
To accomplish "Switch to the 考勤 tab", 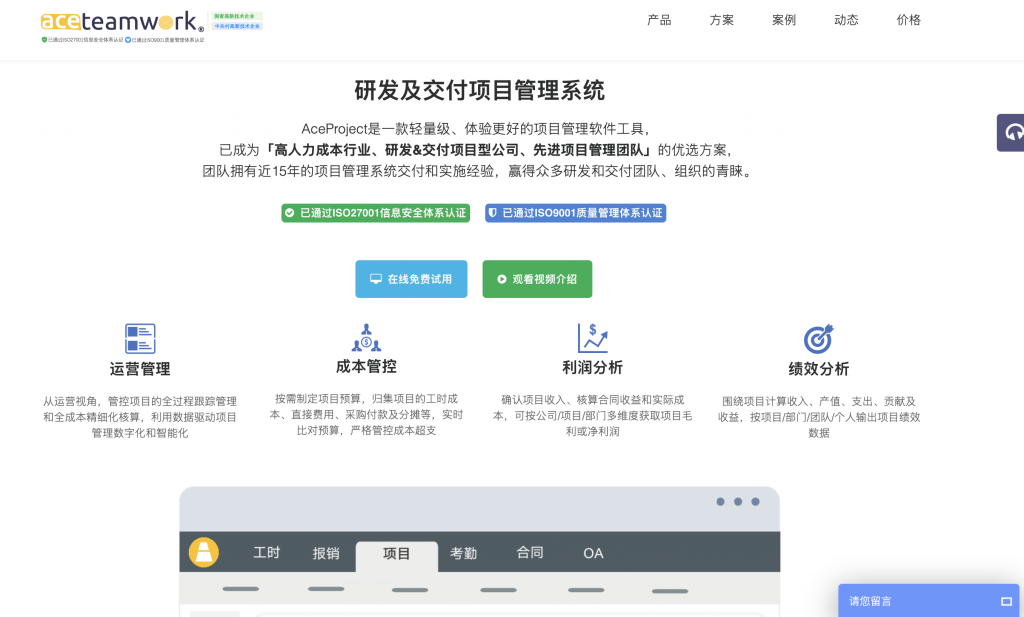I will tap(464, 553).
